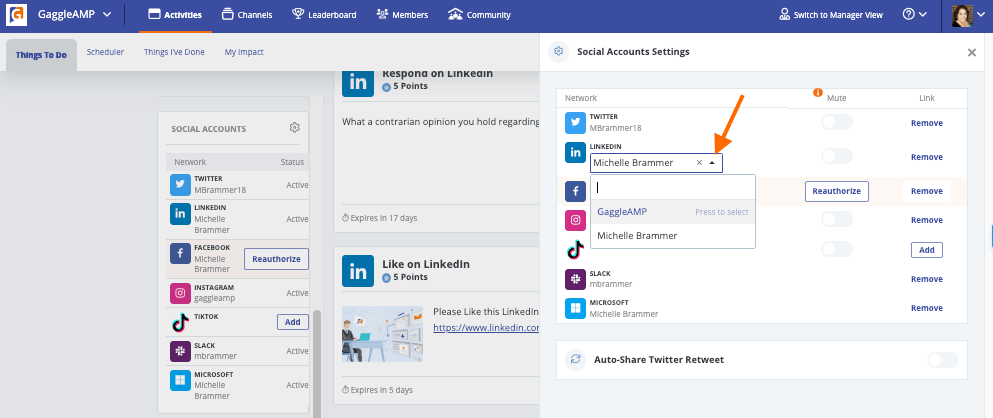Select the Scheduler tab
This screenshot has width=993, height=418.
click(105, 52)
